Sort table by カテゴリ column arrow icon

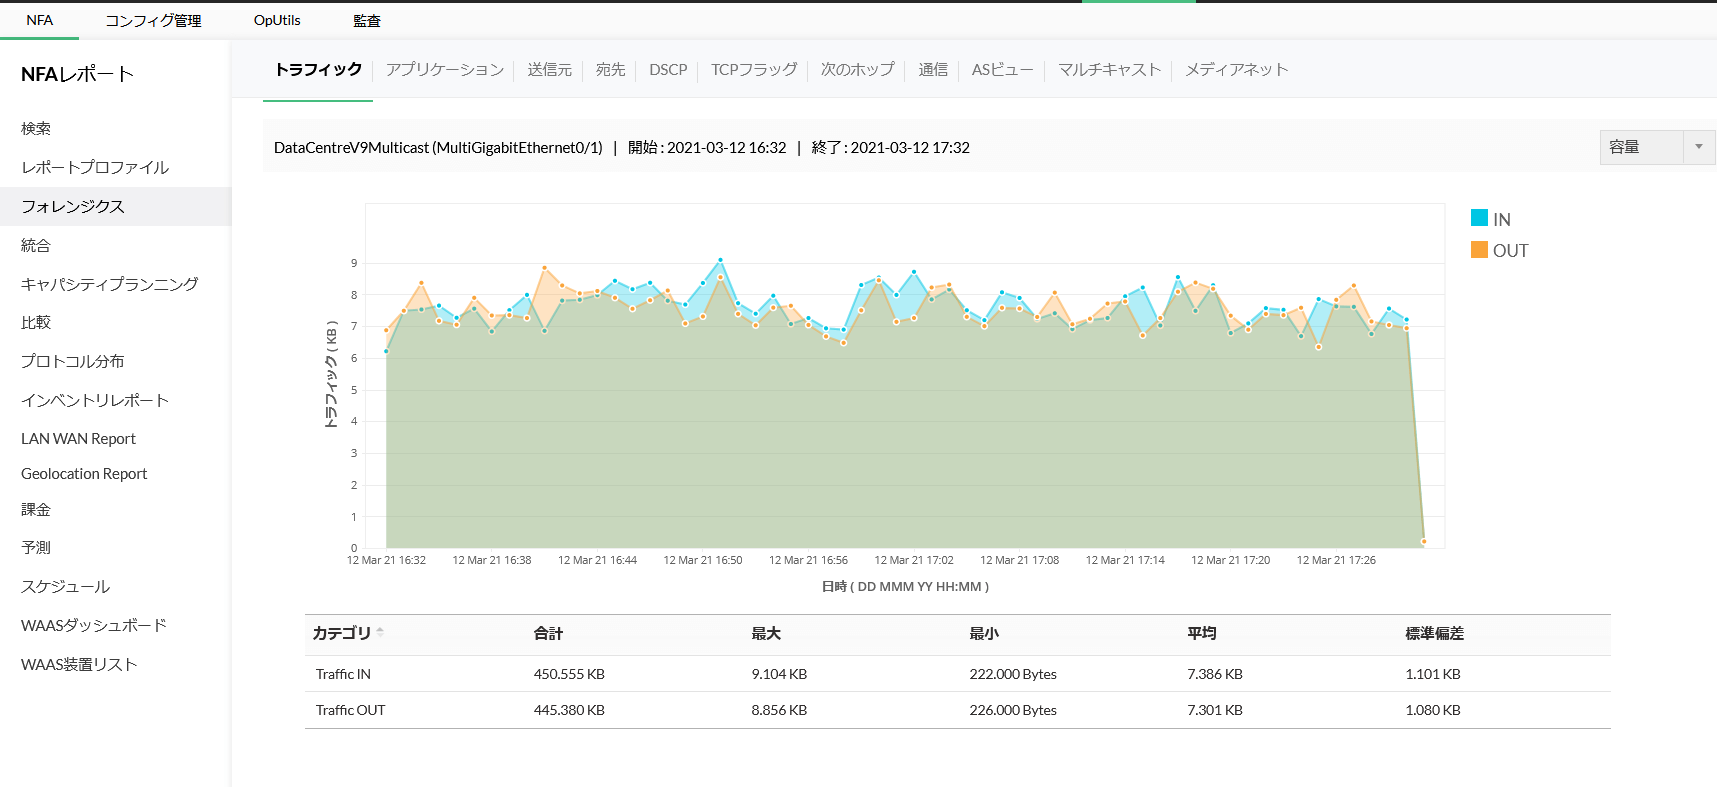click(380, 632)
